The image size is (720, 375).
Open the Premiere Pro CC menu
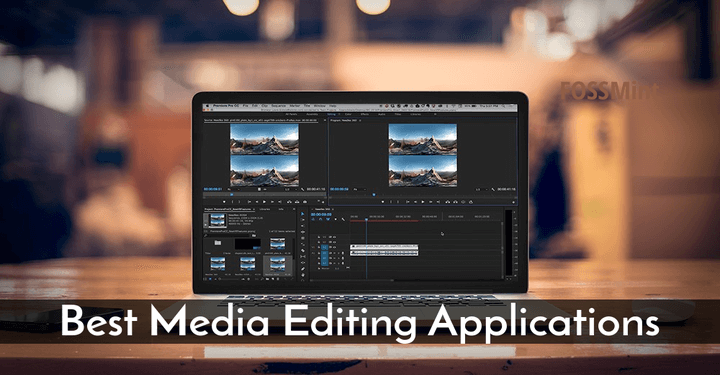(226, 106)
